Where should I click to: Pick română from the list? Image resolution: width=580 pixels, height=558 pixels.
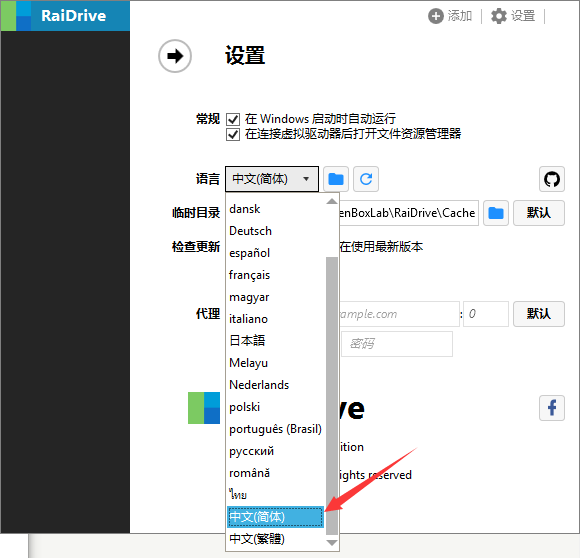click(276, 473)
